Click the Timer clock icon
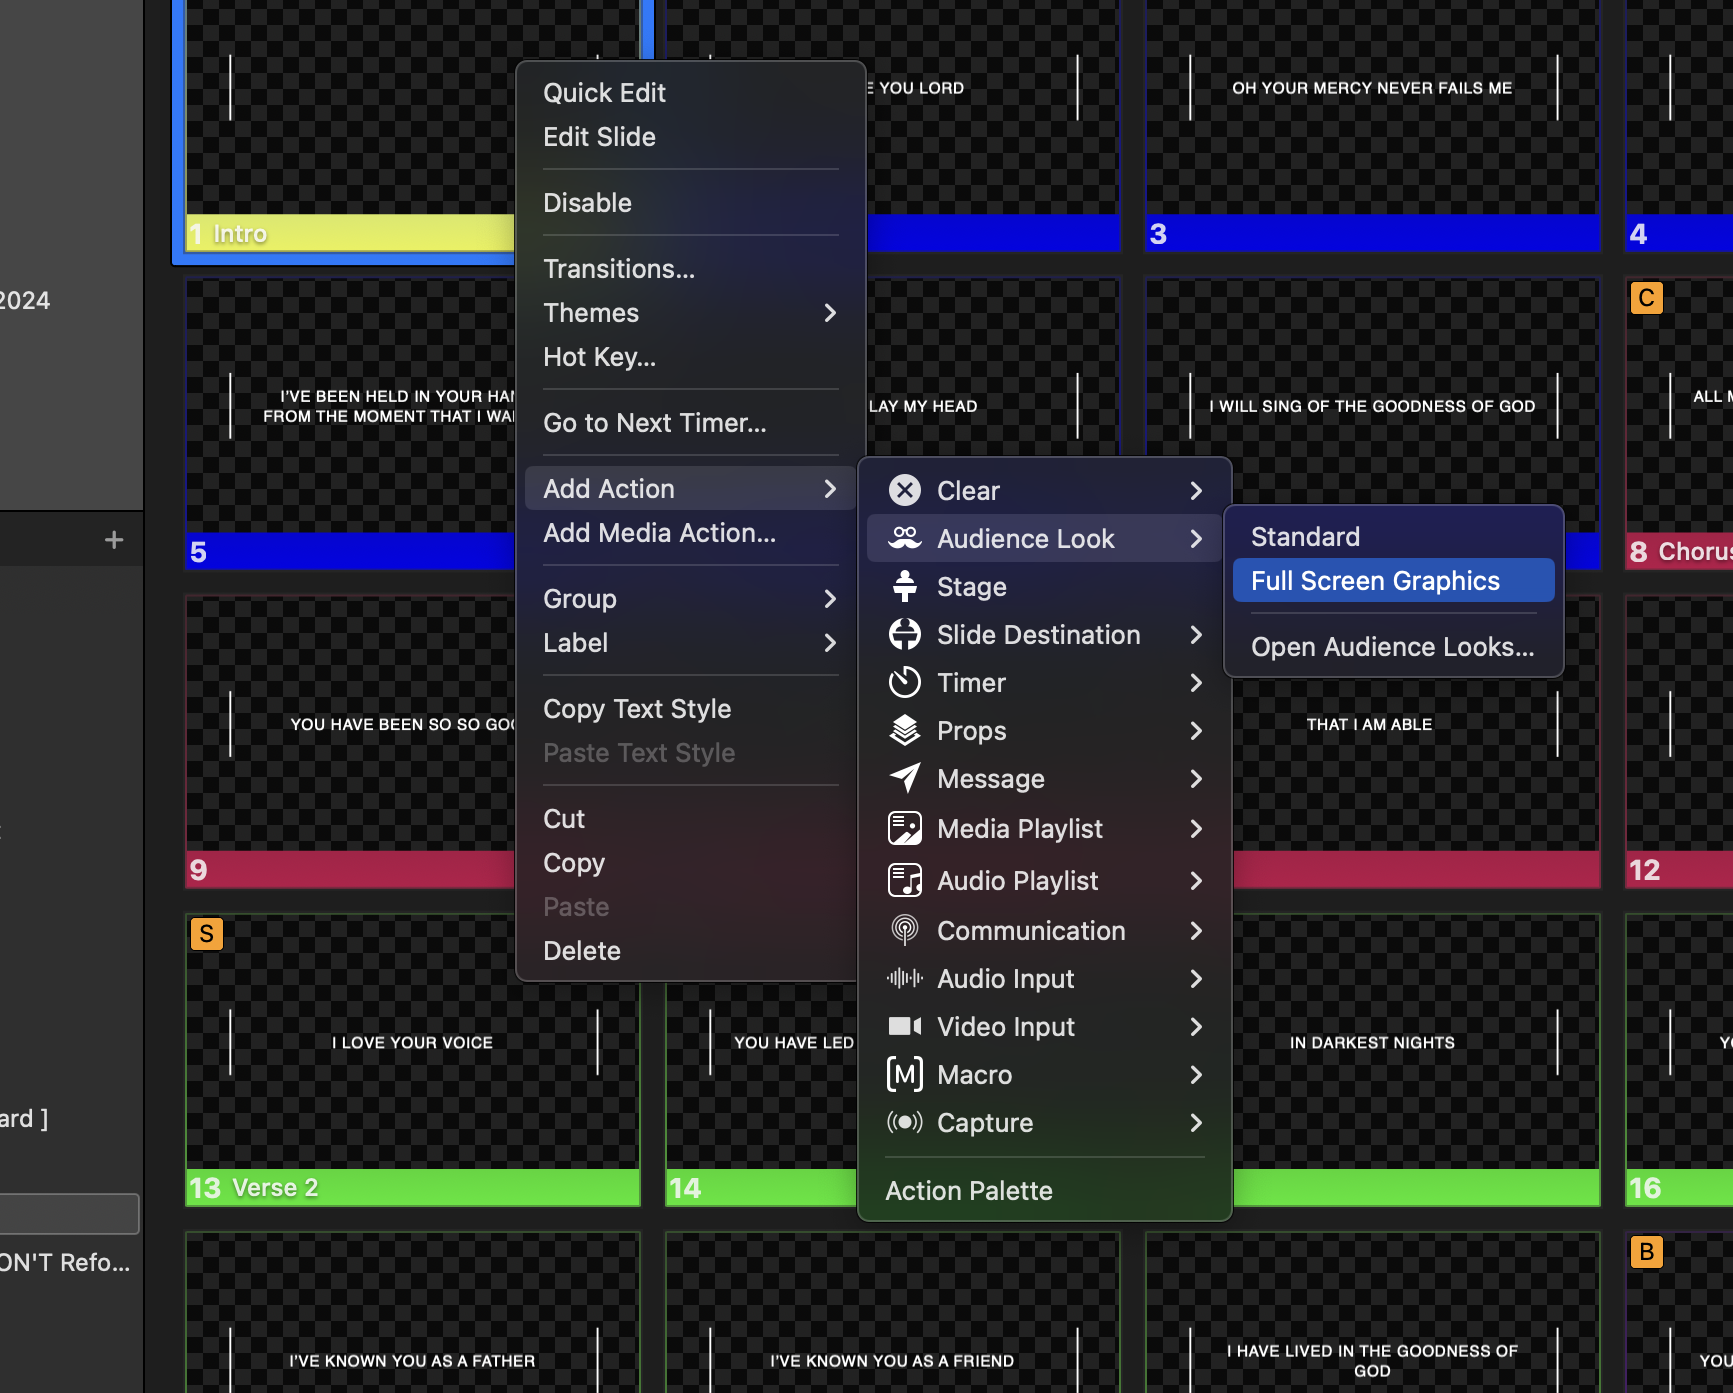Viewport: 1733px width, 1393px height. [x=905, y=682]
